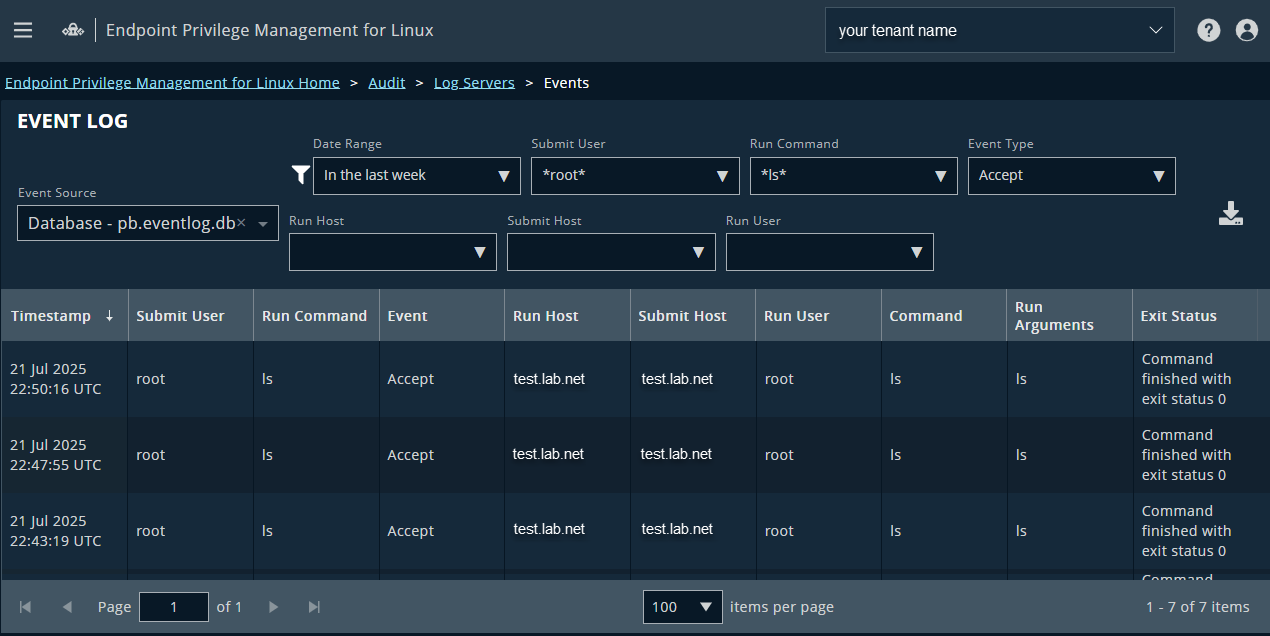The image size is (1270, 636).
Task: Open the Run Command filter dropdown
Action: point(854,176)
